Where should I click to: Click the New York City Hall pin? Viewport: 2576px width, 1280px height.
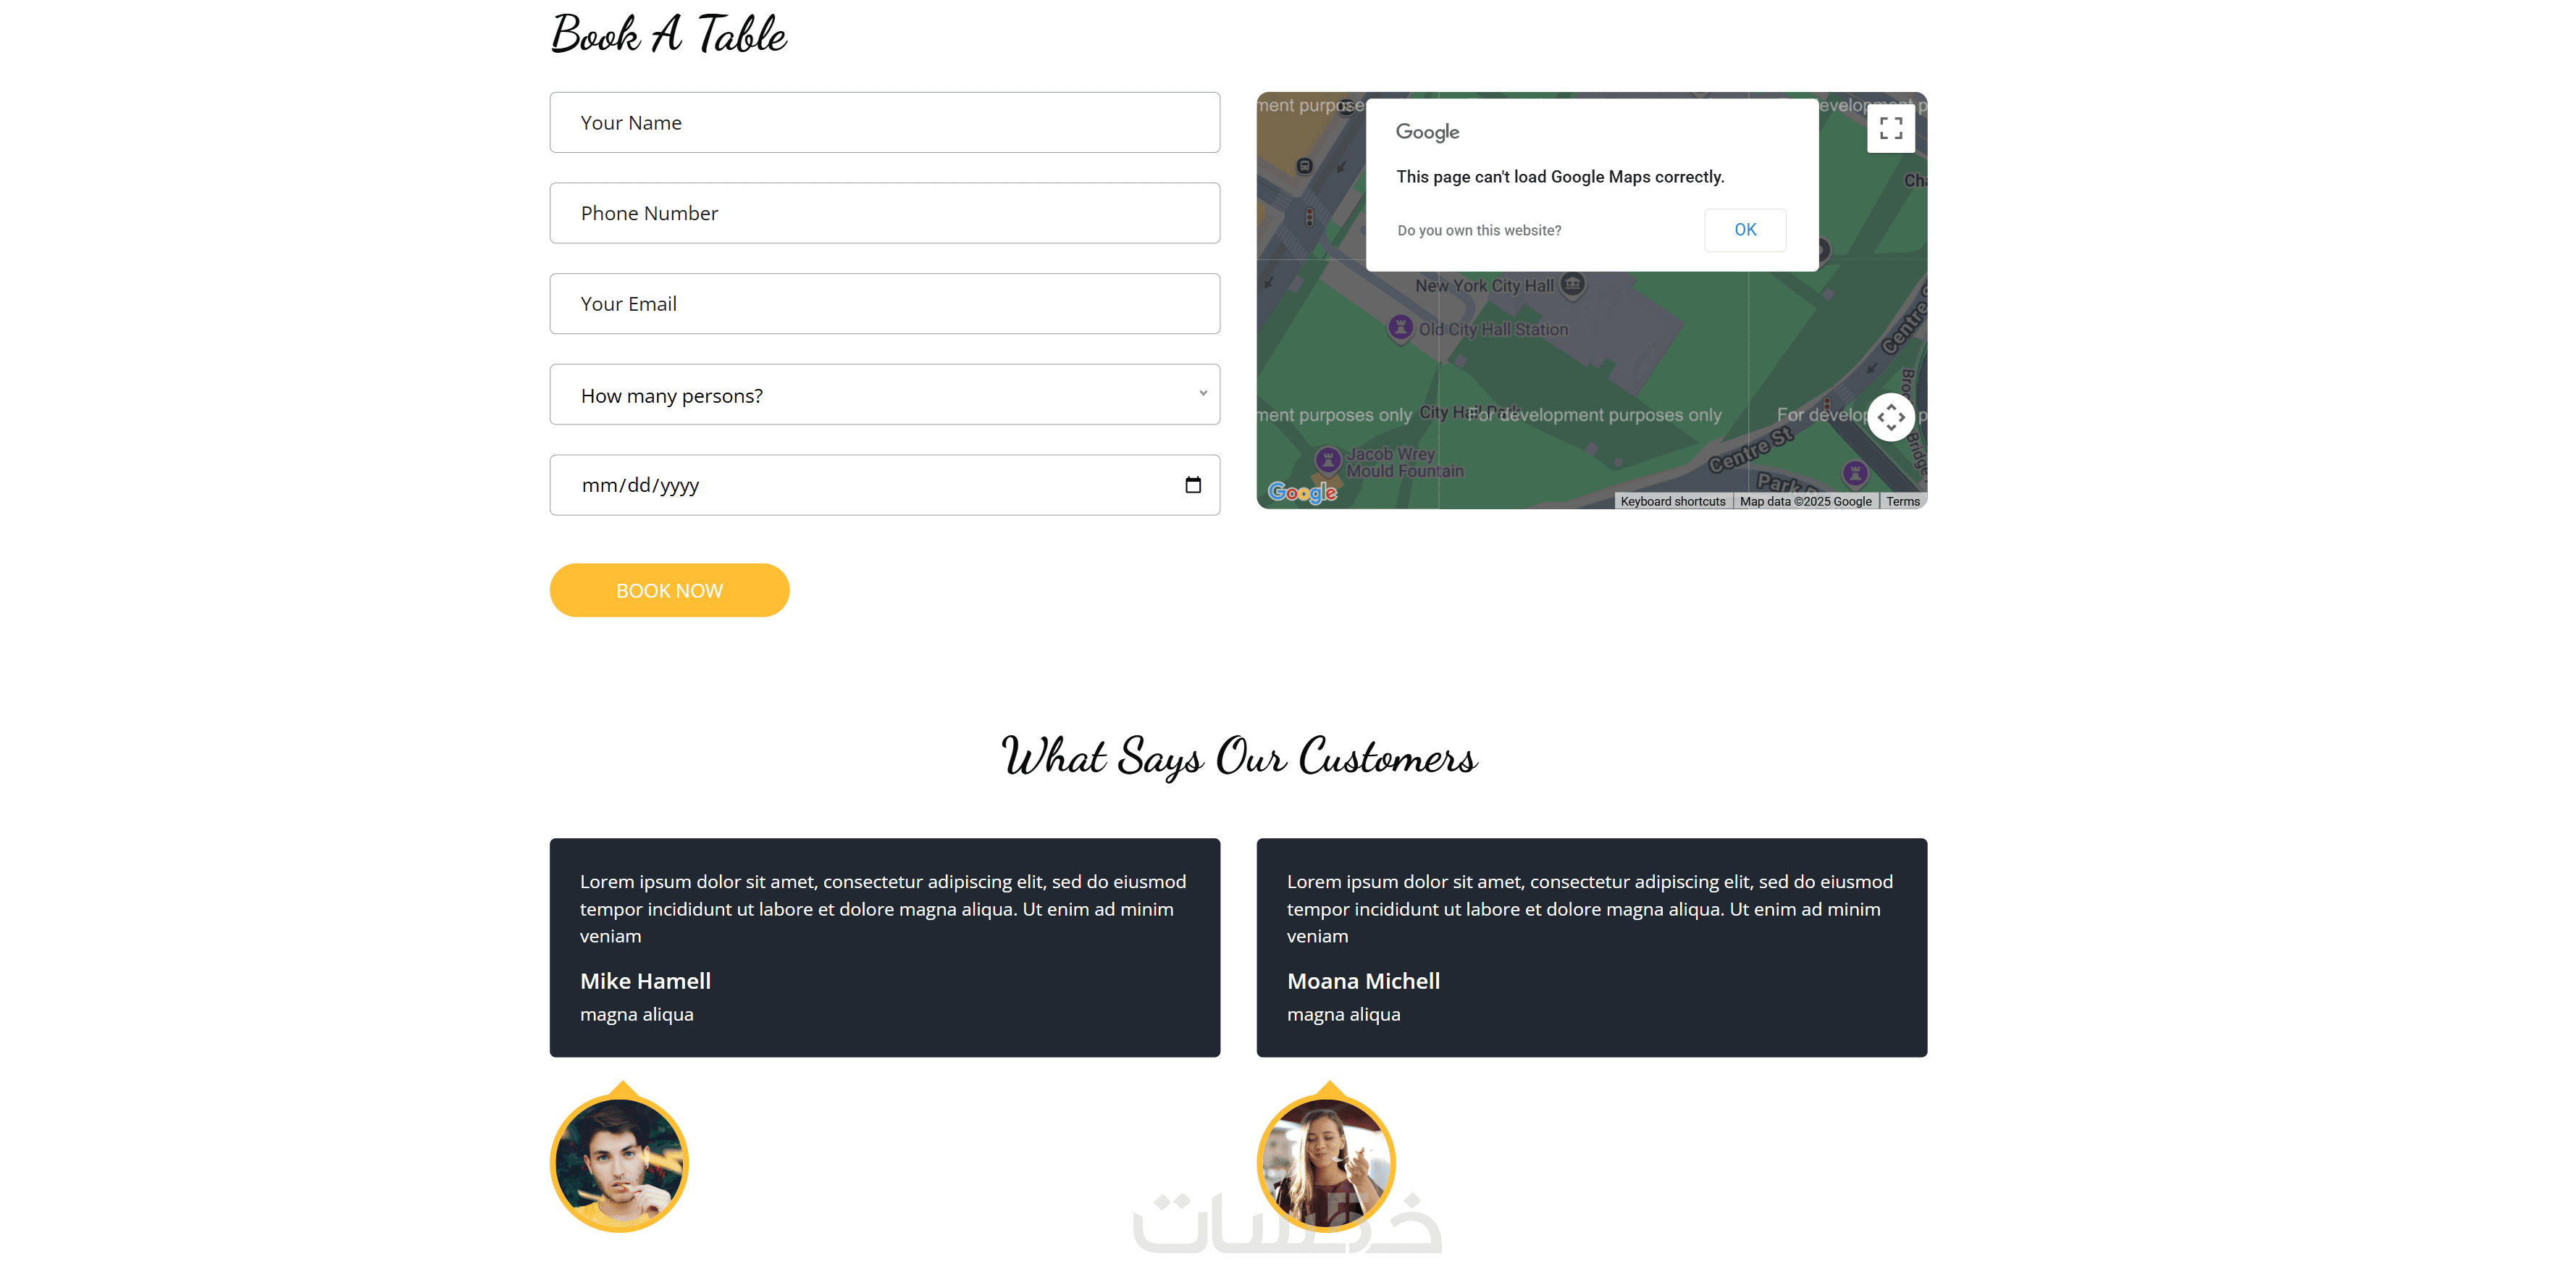click(1572, 284)
